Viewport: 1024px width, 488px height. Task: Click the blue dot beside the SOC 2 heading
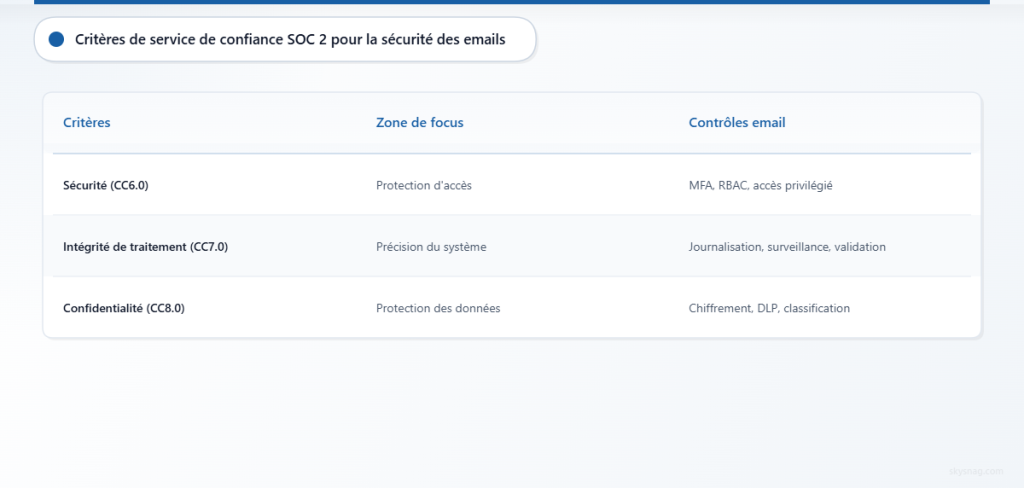click(x=56, y=39)
